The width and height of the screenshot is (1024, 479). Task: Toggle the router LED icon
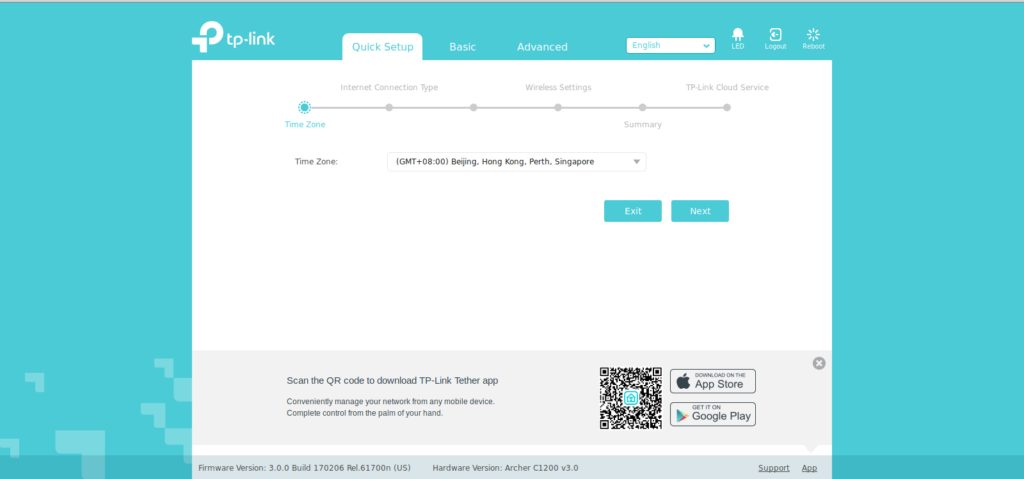point(737,37)
